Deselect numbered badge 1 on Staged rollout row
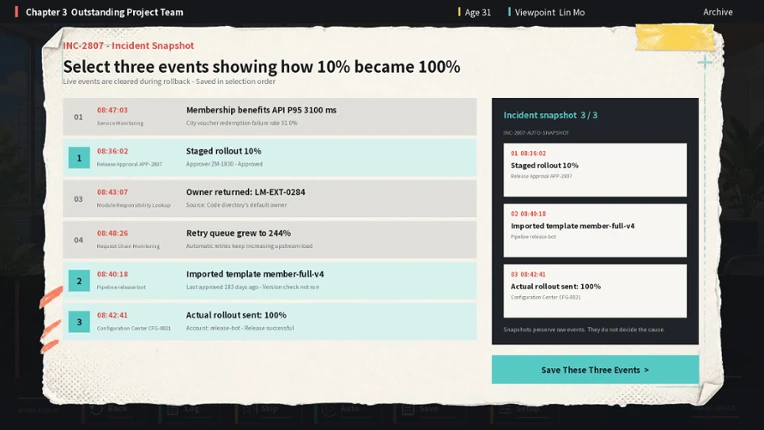Viewport: 764px width, 430px height. pos(79,158)
